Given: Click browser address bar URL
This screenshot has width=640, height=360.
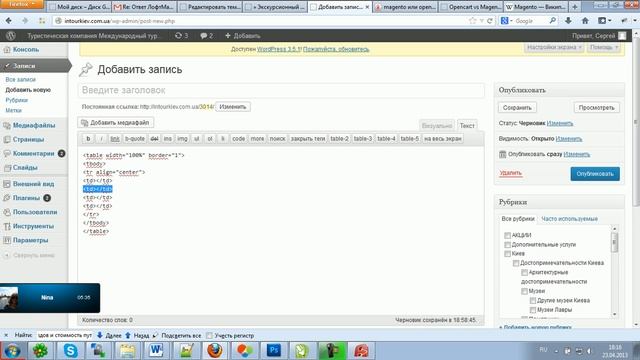Looking at the screenshot, I should pyautogui.click(x=120, y=21).
